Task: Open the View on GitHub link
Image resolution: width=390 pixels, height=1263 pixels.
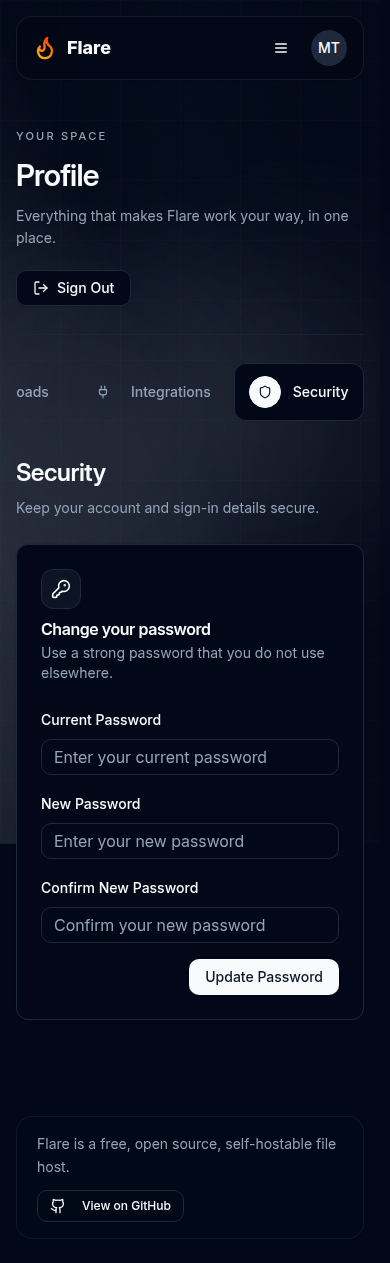Action: pos(110,1206)
